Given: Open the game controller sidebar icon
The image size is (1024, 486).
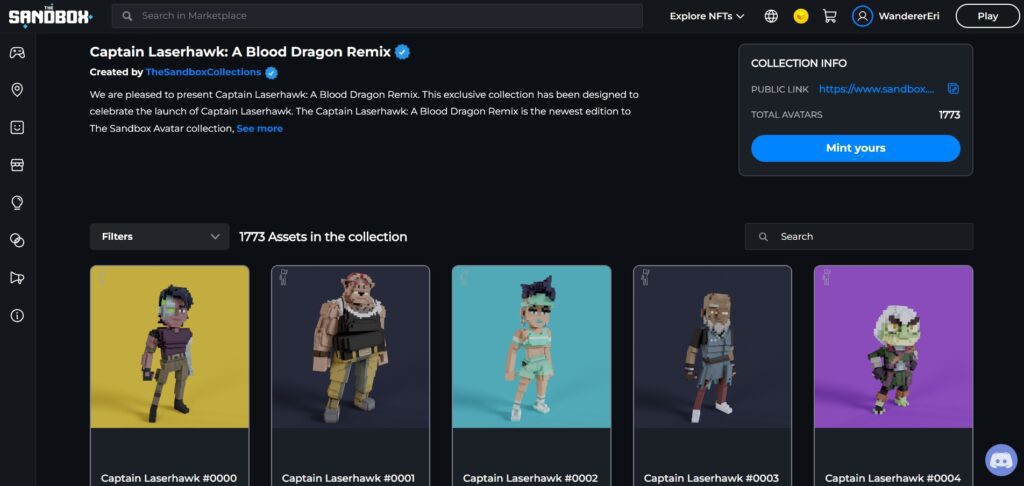Looking at the screenshot, I should pos(17,53).
